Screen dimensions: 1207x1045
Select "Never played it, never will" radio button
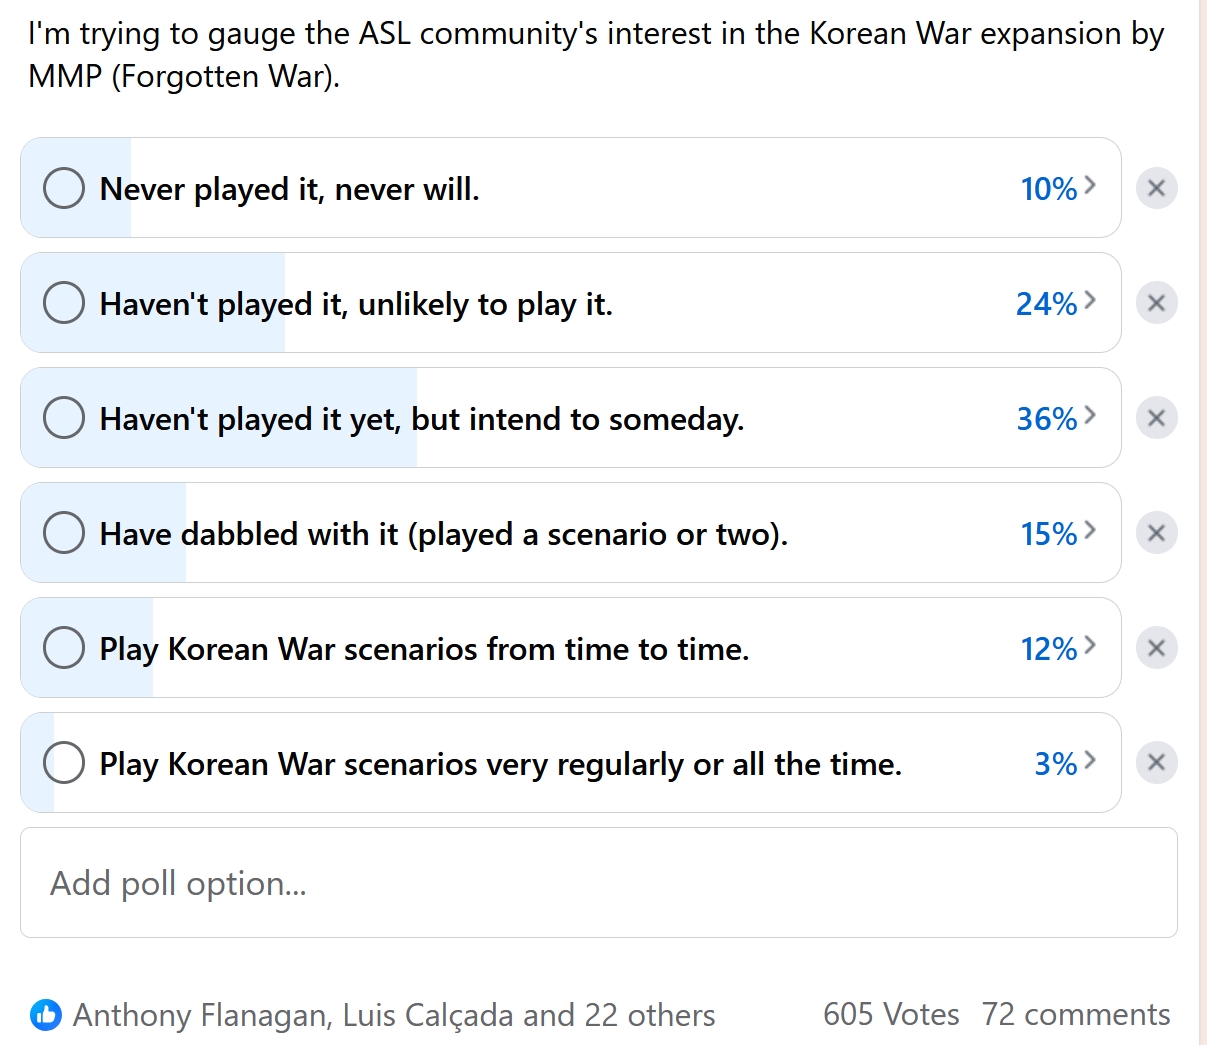64,188
